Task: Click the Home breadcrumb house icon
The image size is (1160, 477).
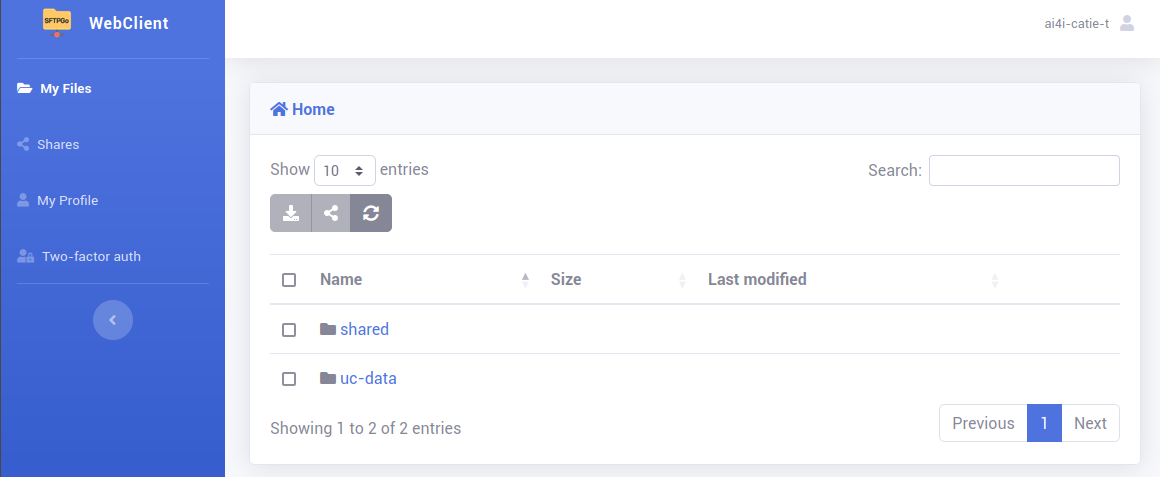Action: [279, 110]
